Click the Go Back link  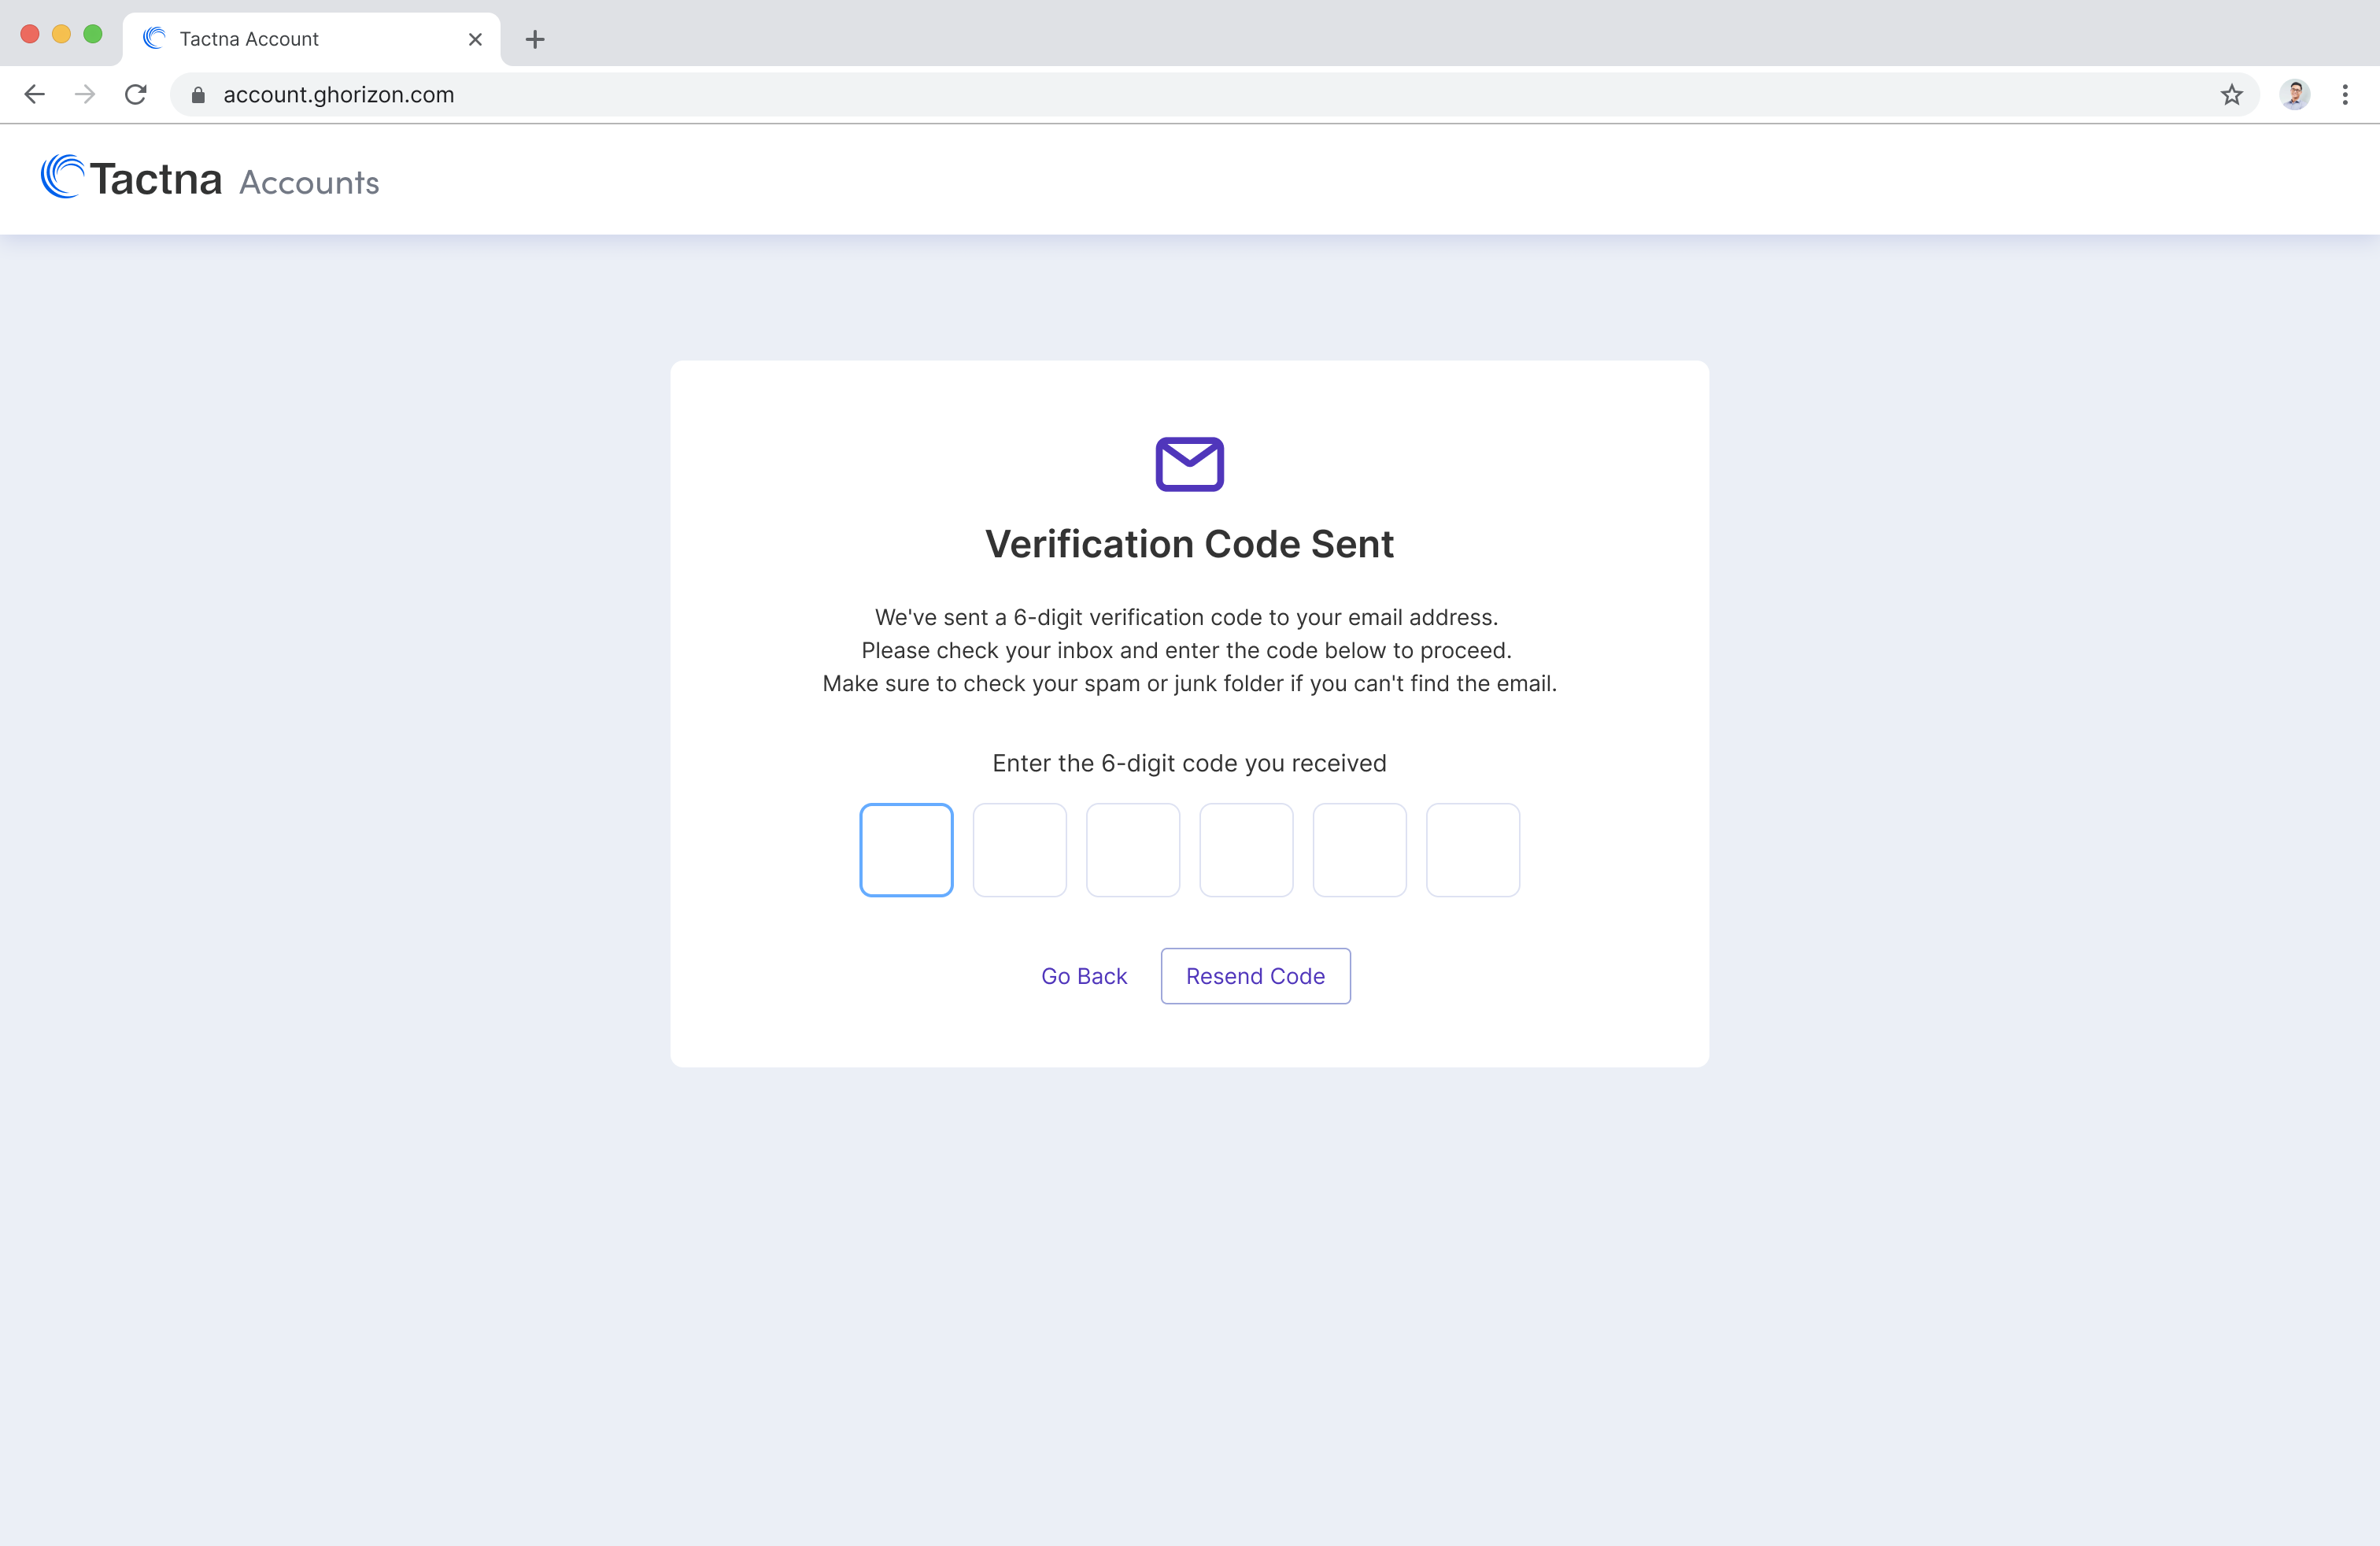tap(1084, 976)
